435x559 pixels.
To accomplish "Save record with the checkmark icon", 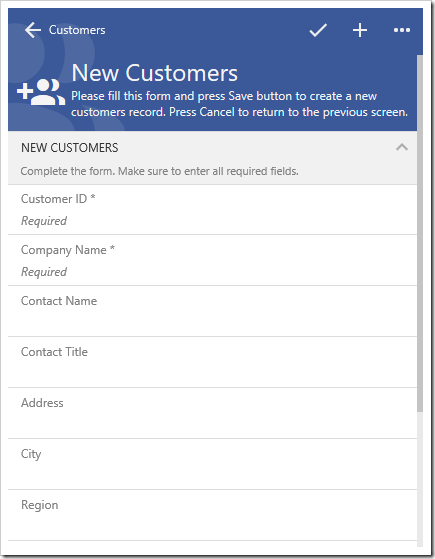I will coord(318,30).
